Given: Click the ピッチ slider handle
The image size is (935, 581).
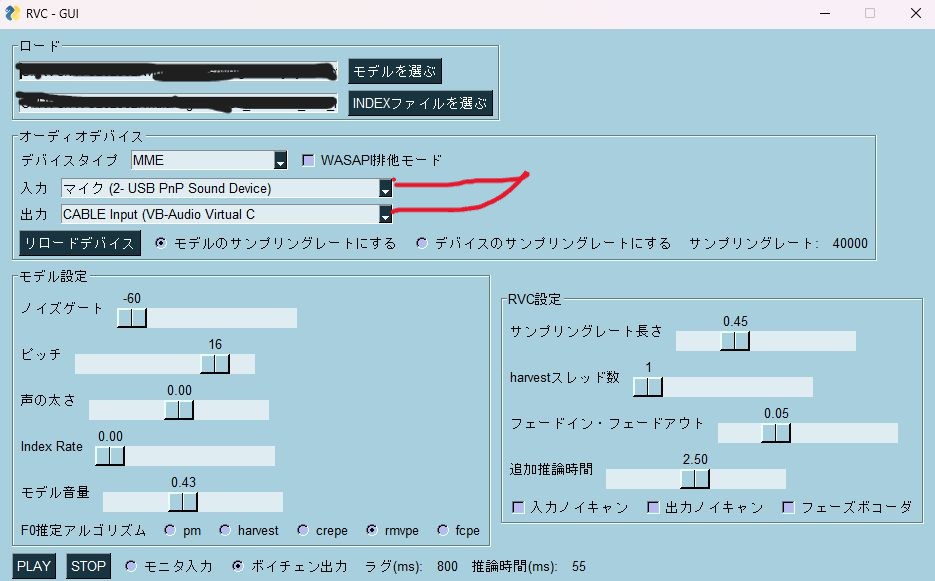Looking at the screenshot, I should point(215,364).
